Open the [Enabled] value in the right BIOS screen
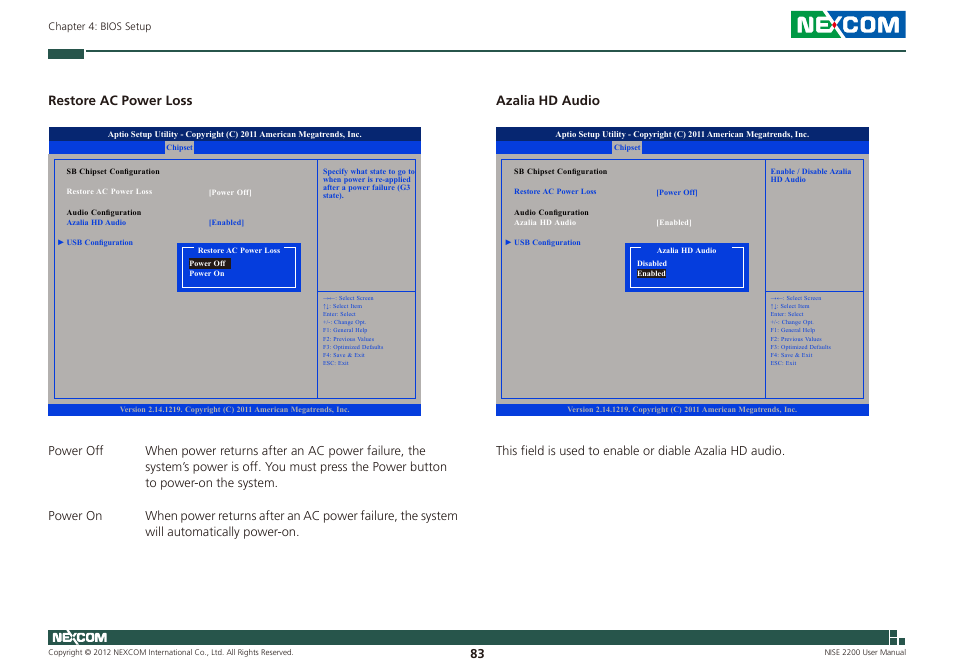 (x=674, y=223)
